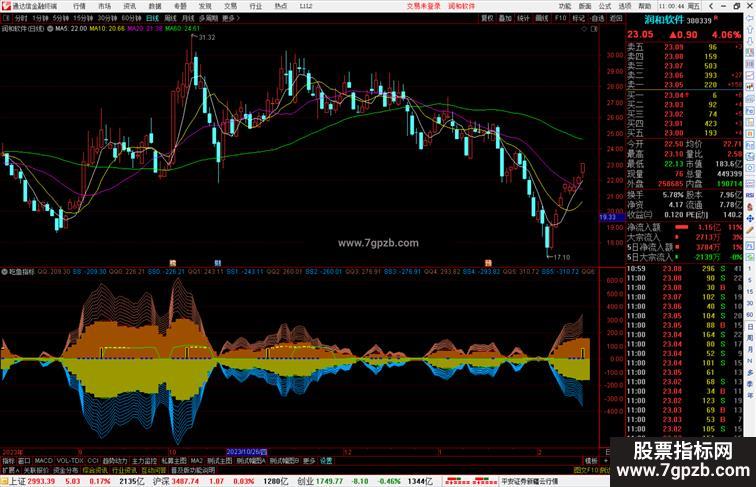
Task: Open the 选项 menu
Action: (625, 6)
